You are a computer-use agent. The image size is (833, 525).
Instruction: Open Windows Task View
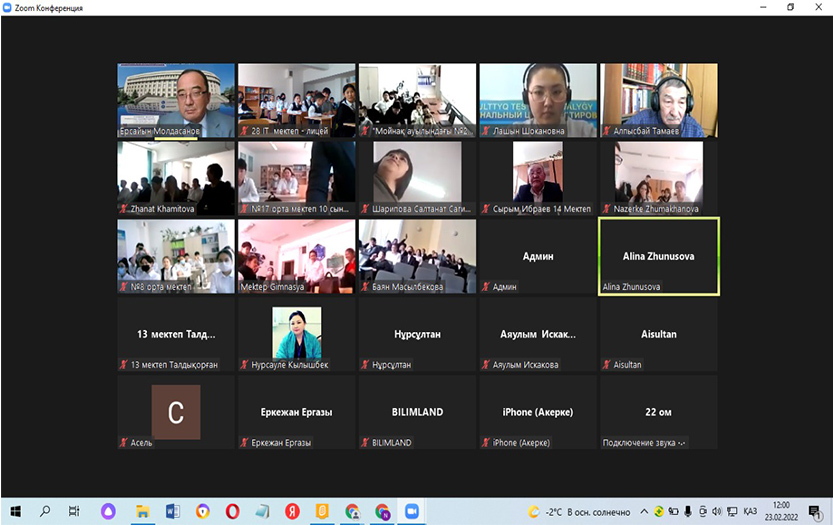(x=74, y=511)
